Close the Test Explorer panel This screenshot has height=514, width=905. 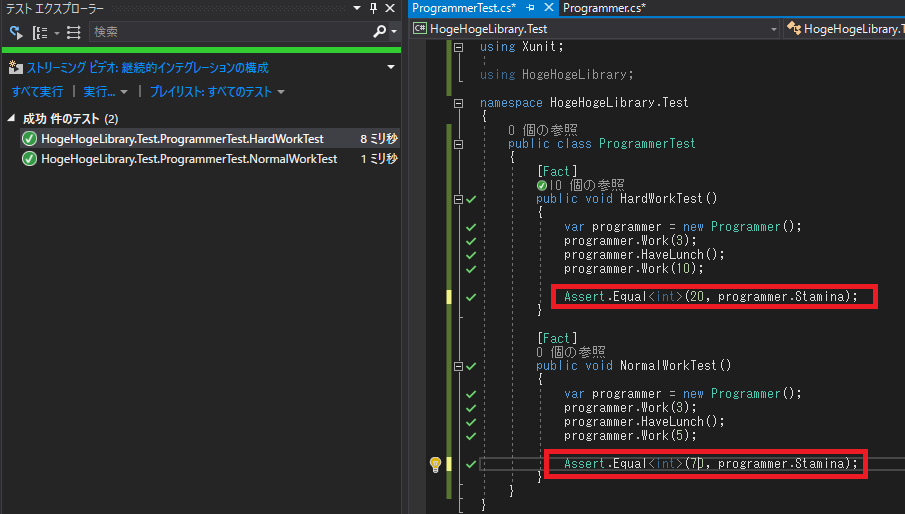click(390, 8)
